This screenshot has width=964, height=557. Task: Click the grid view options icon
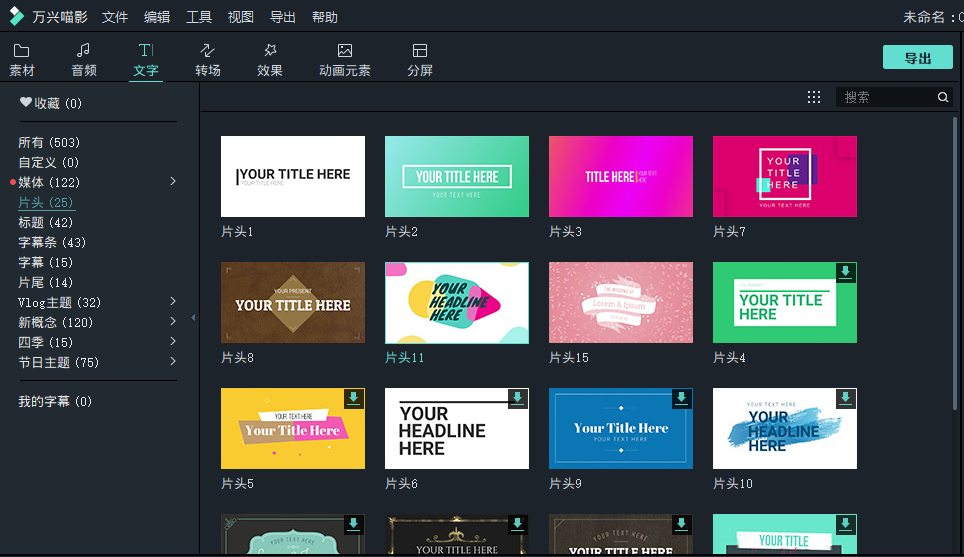point(814,97)
